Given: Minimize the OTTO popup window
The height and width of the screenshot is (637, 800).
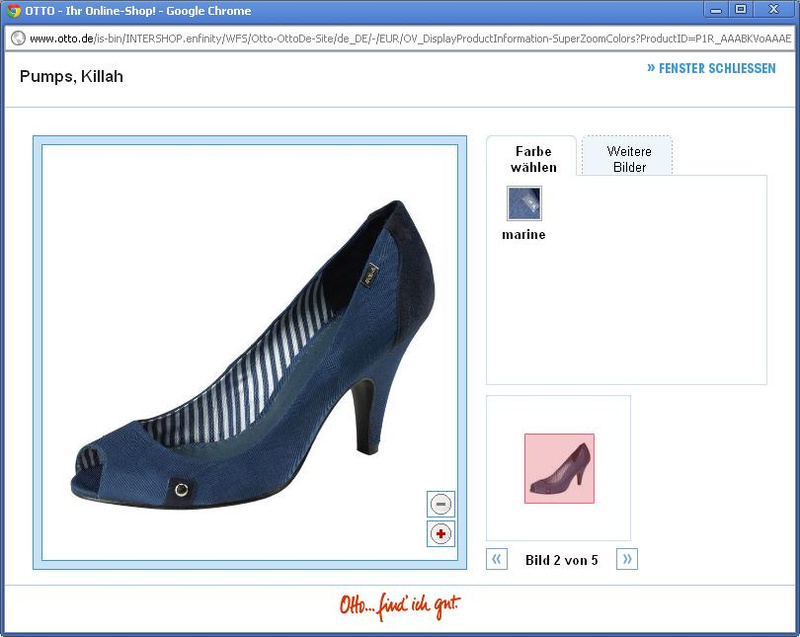Looking at the screenshot, I should 716,10.
